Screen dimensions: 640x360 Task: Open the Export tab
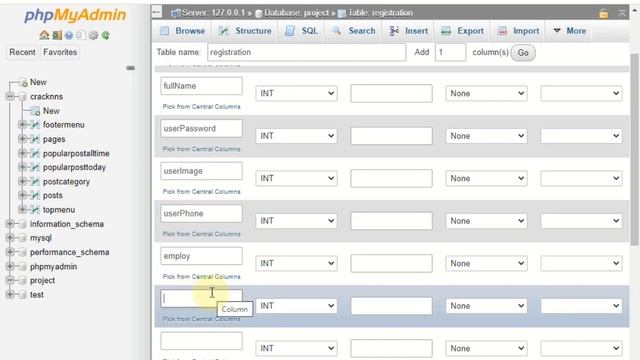(462, 31)
